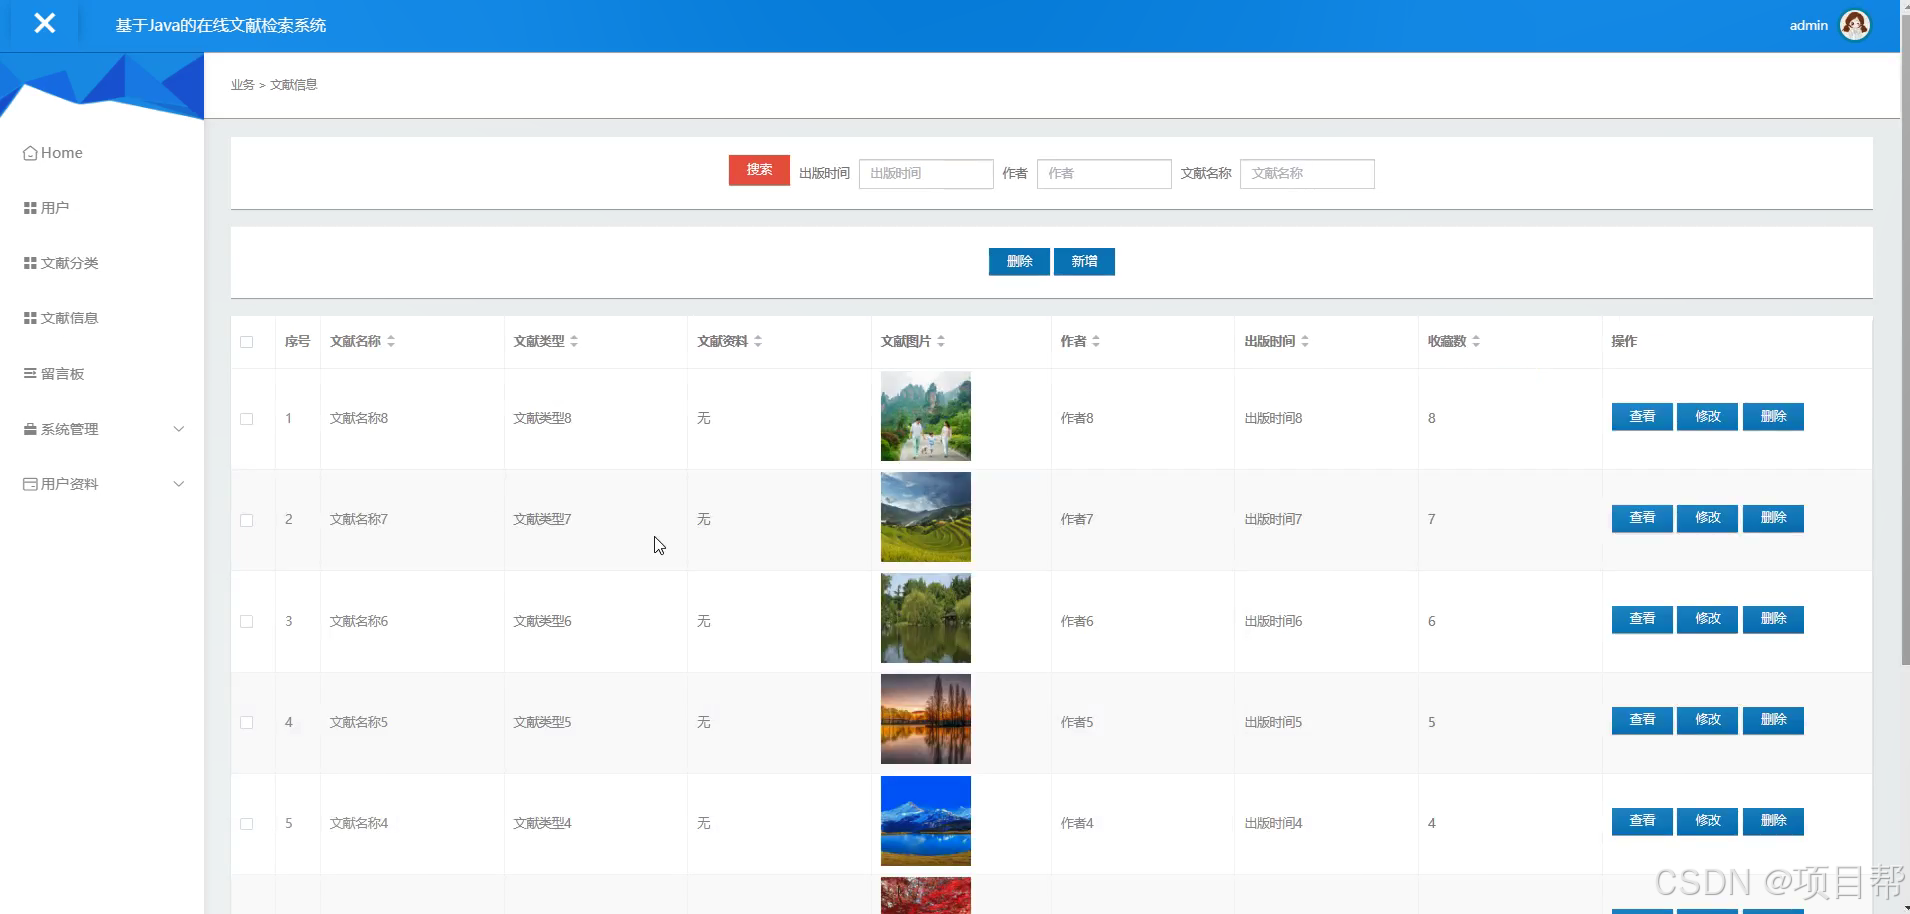1910x914 pixels.
Task: Click 删除 for row 文献名称8
Action: [1773, 416]
